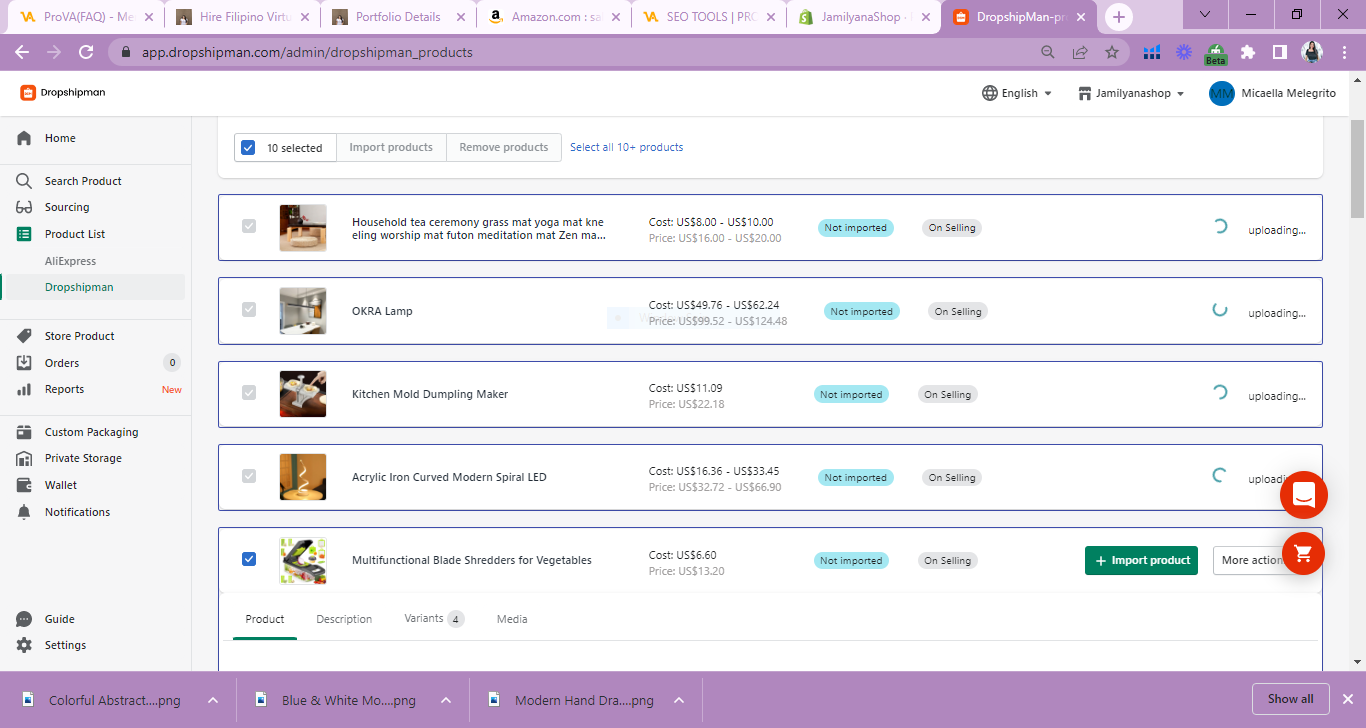Click the Product List icon in sidebar
The width and height of the screenshot is (1366, 728).
(24, 234)
